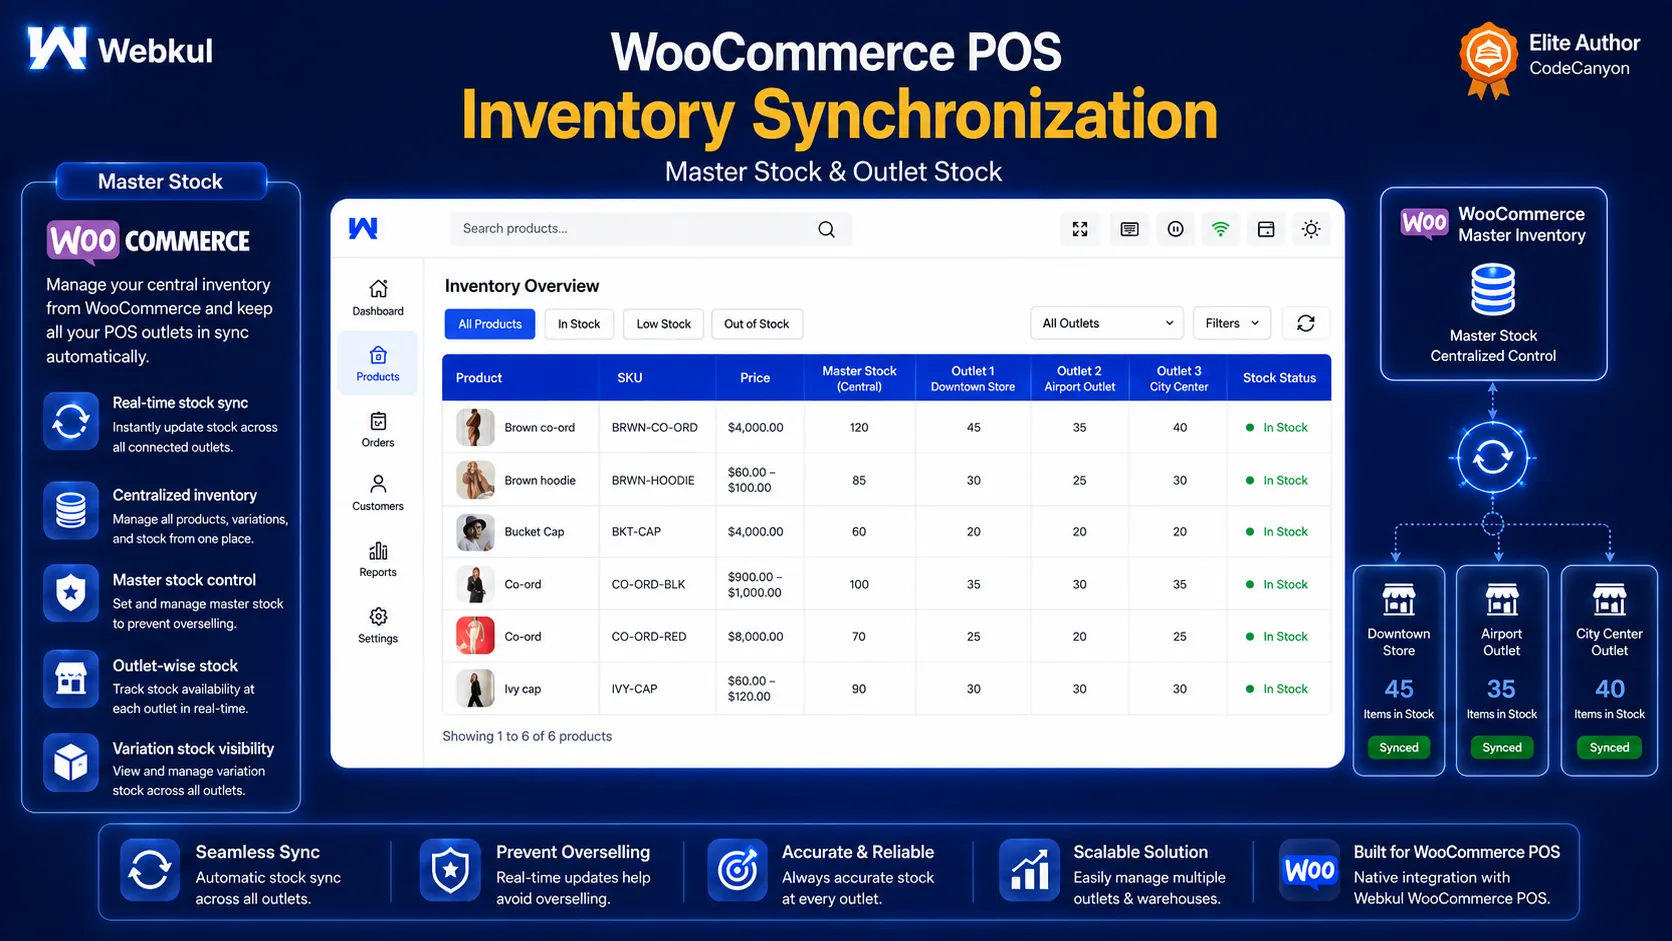This screenshot has width=1672, height=941.
Task: Open the Orders section
Action: pos(378,430)
